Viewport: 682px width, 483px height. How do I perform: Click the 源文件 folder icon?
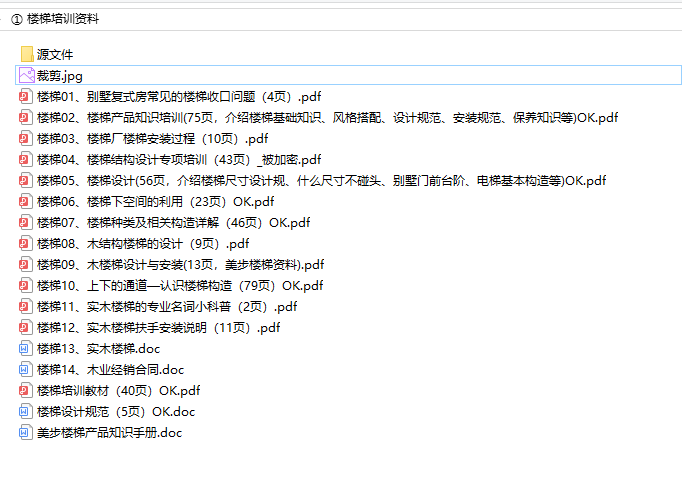point(27,54)
